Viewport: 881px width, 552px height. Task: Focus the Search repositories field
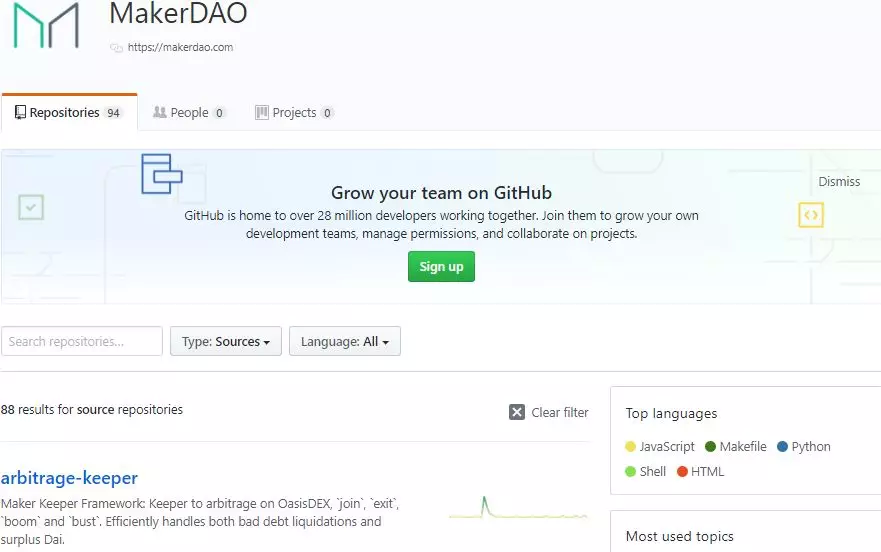82,341
